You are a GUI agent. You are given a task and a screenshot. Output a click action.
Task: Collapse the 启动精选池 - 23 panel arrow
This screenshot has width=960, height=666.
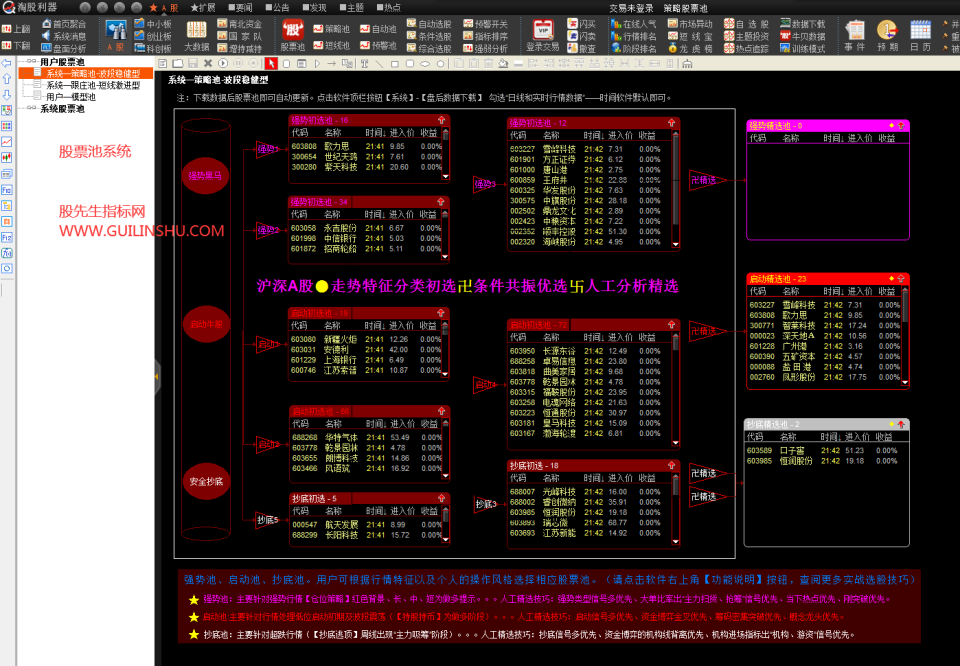click(x=901, y=279)
